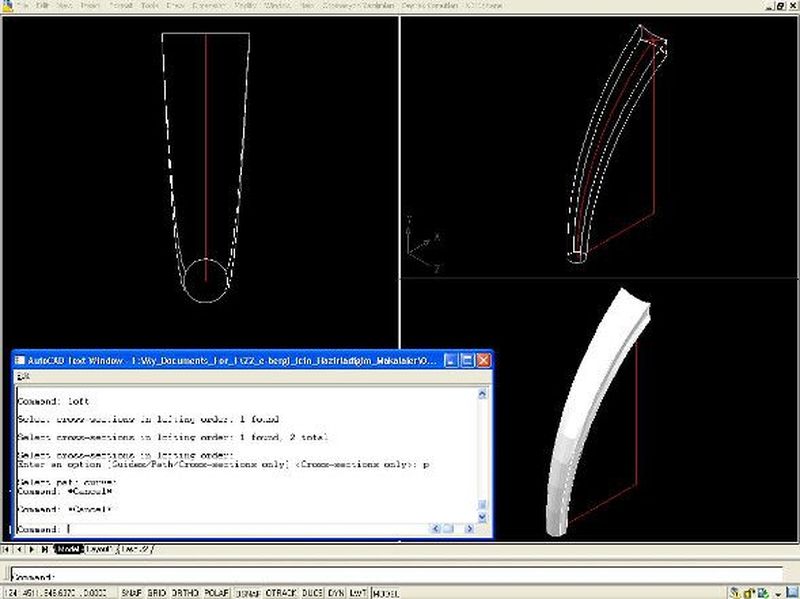Screen dimensions: 800x599
Task: Click the MODEL space button in status bar
Action: pyautogui.click(x=386, y=593)
